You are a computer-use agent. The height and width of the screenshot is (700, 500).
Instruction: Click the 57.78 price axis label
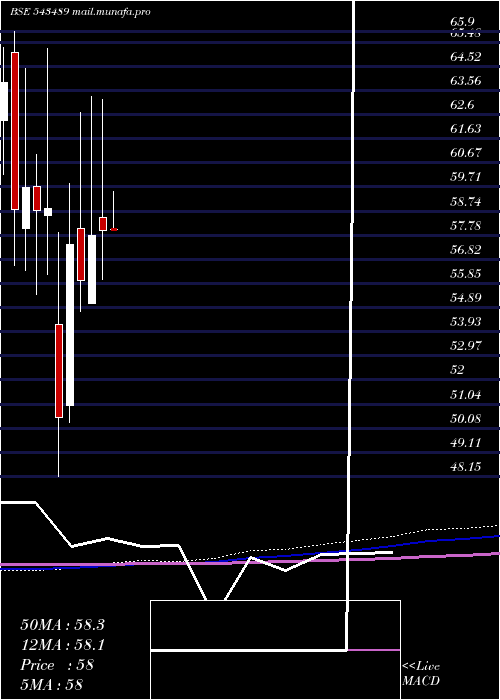(x=466, y=226)
